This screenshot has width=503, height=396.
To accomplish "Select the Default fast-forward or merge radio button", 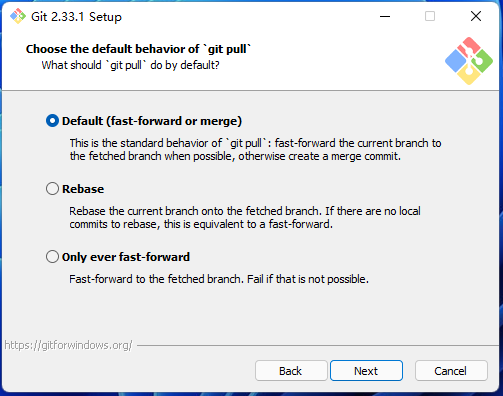I will click(52, 121).
